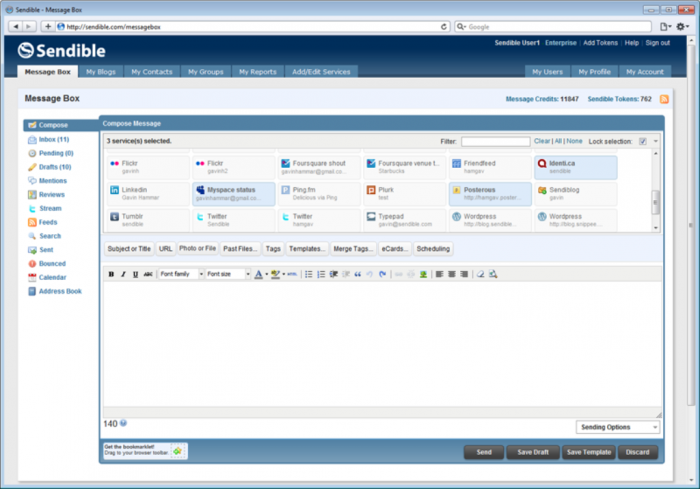
Task: Open the My Groups tab
Action: 206,71
